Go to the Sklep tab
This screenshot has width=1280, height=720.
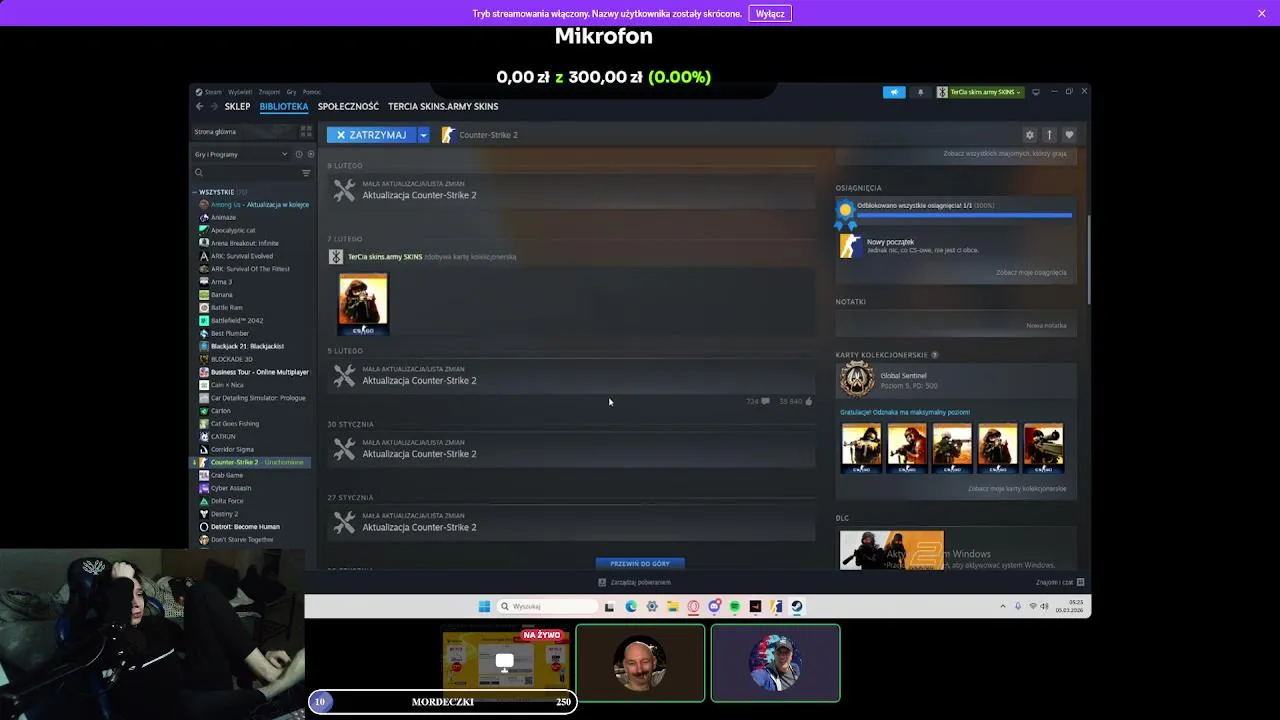click(237, 106)
